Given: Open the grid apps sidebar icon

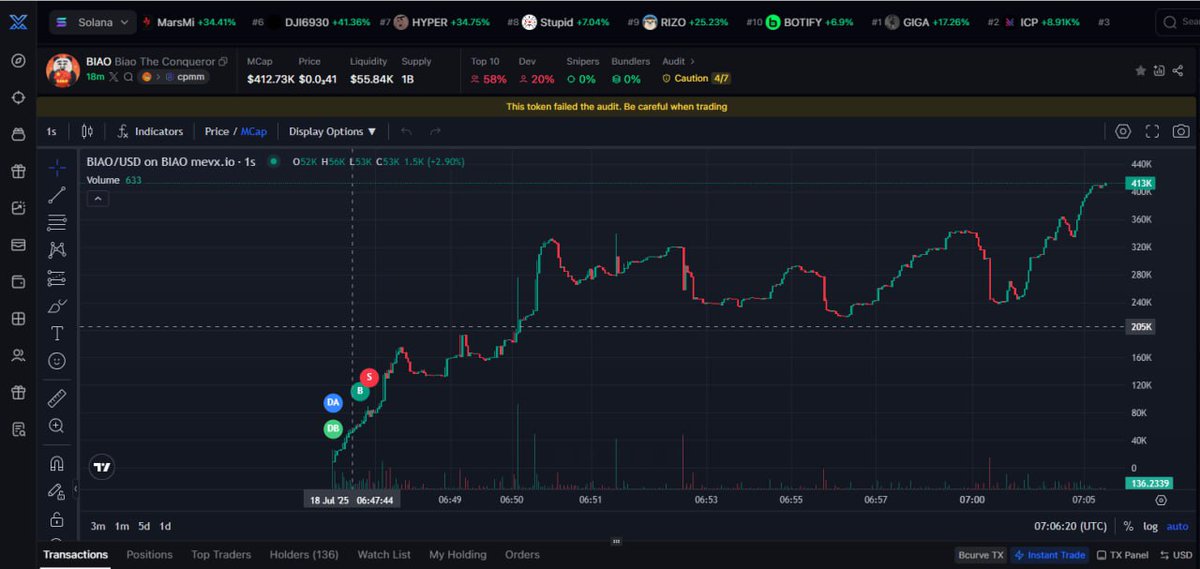Looking at the screenshot, I should [x=18, y=319].
